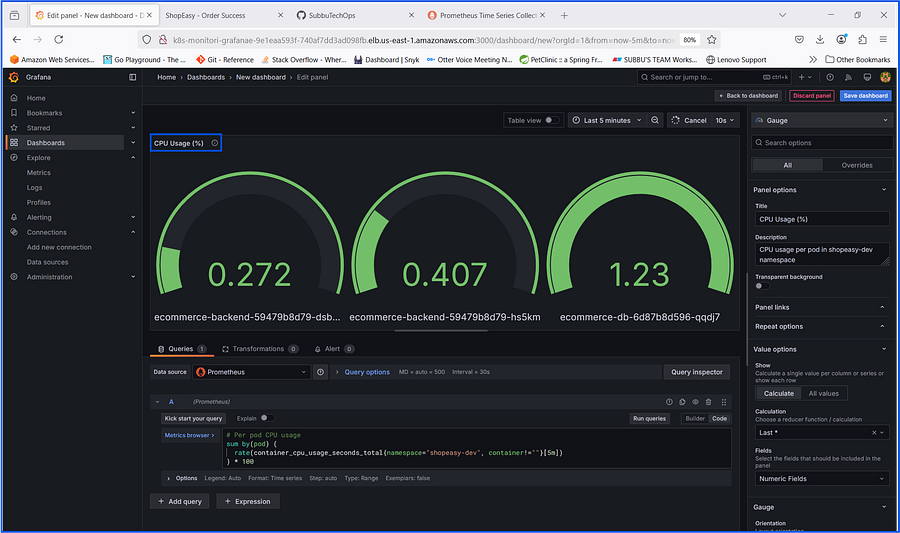This screenshot has width=900, height=533.
Task: Expand the Panel links section
Action: coord(821,307)
